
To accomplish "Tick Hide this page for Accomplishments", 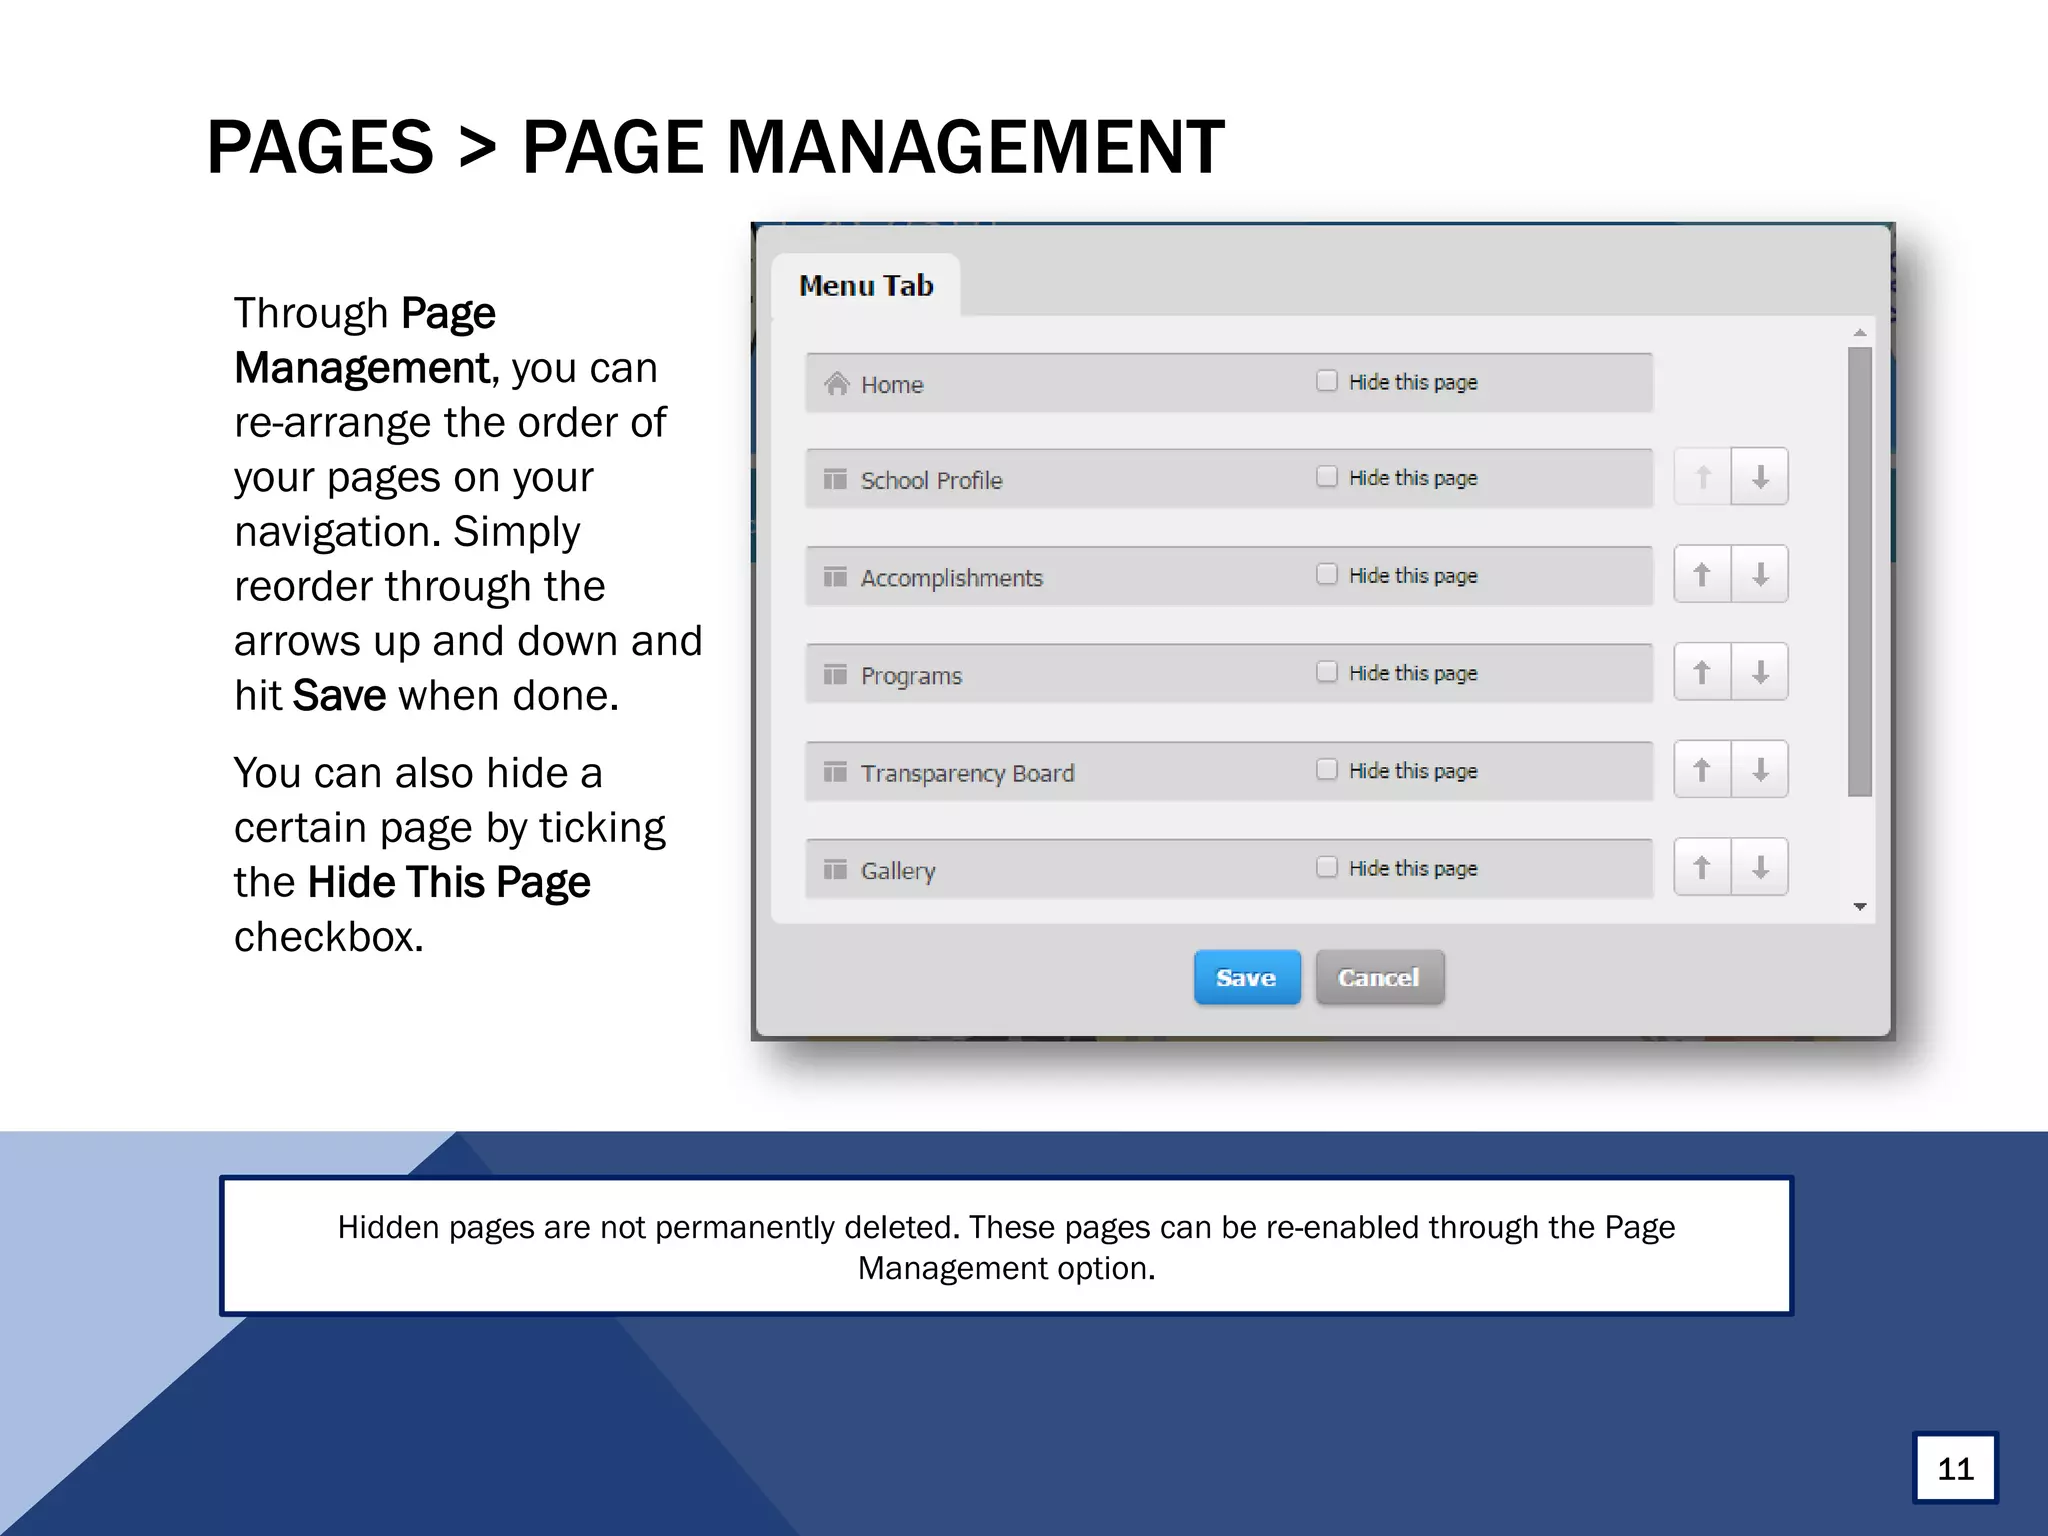I will pyautogui.click(x=1327, y=574).
